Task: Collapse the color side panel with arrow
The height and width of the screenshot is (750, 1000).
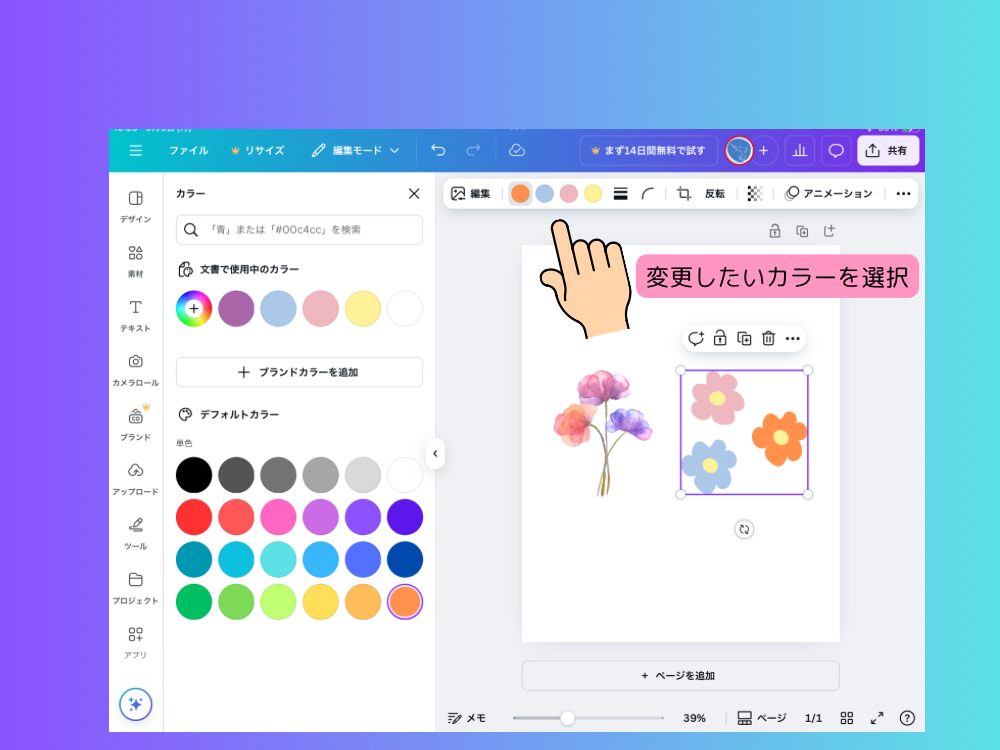Action: 435,453
